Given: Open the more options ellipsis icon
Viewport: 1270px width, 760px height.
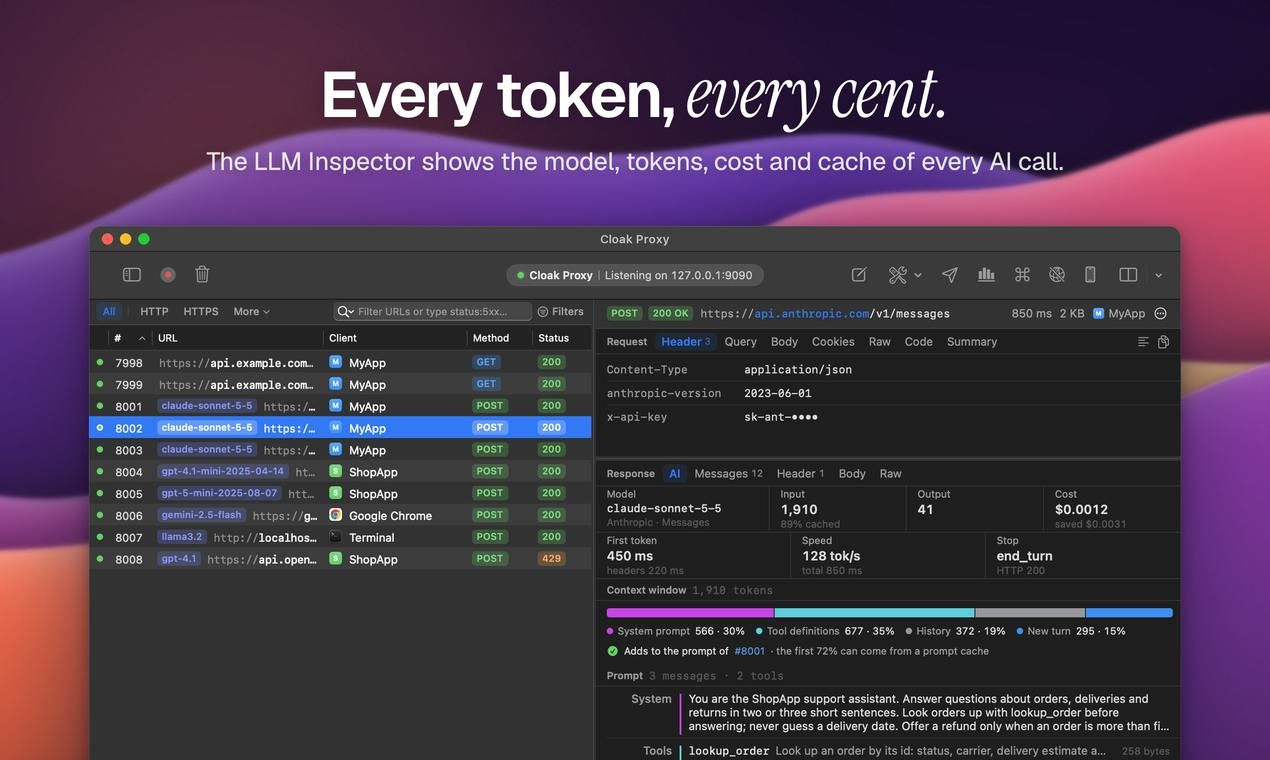Looking at the screenshot, I should pos(1161,313).
